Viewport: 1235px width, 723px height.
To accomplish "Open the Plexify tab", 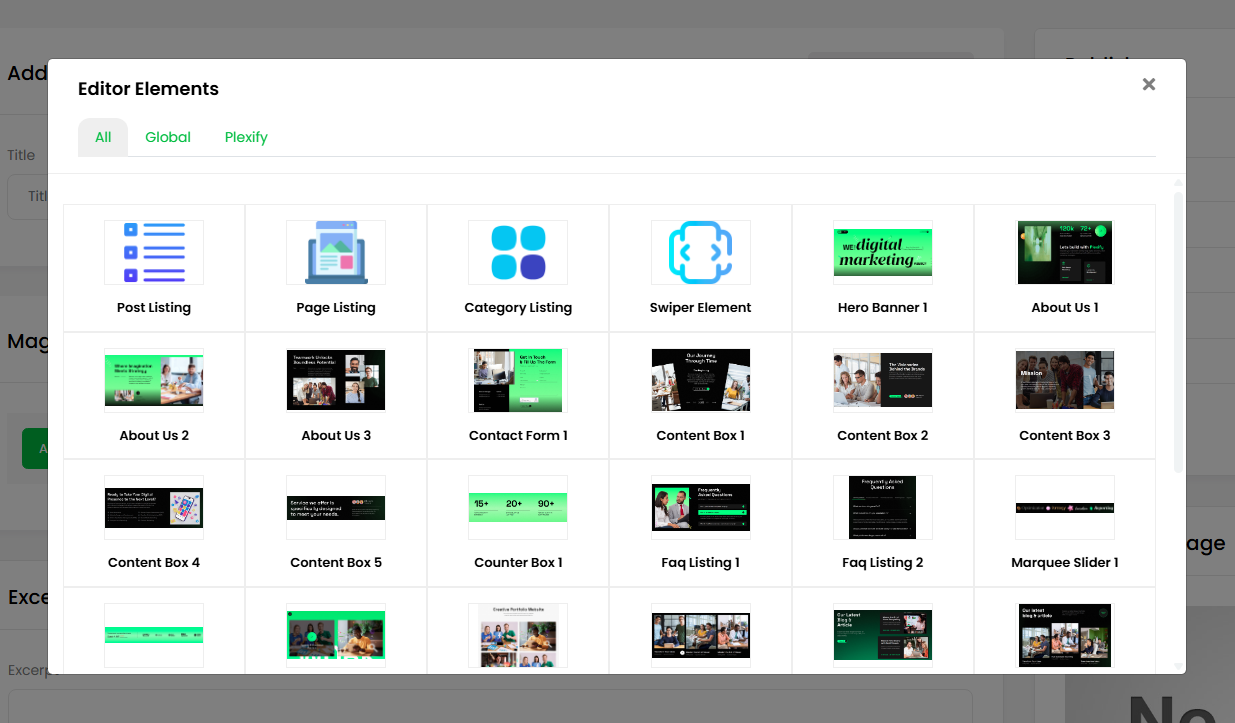I will [246, 137].
